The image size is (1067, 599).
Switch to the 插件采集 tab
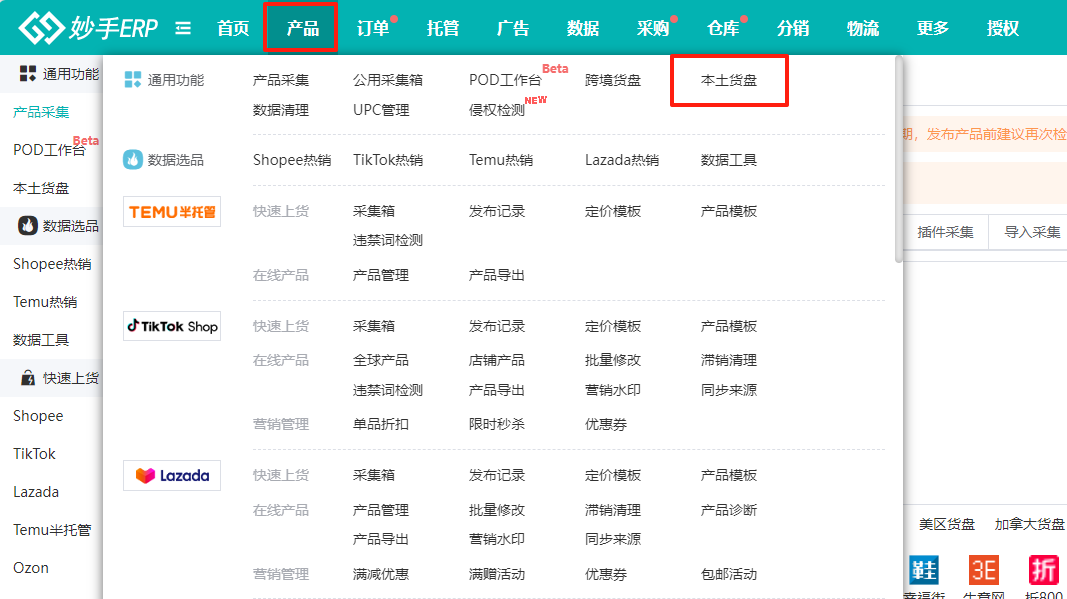[x=945, y=232]
